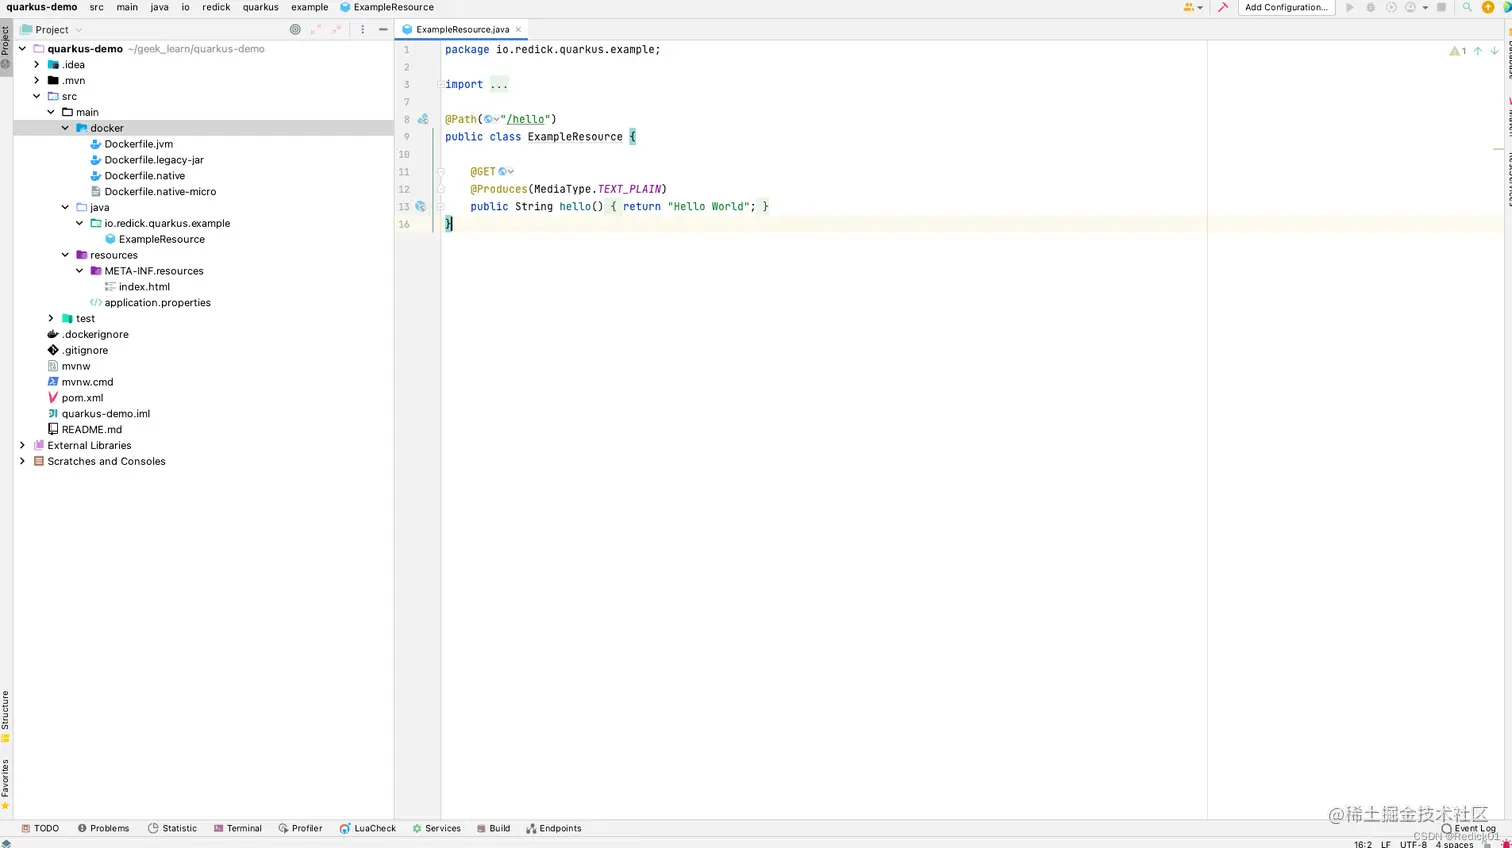This screenshot has height=848, width=1512.
Task: Collapse the java folder
Action: pos(66,207)
